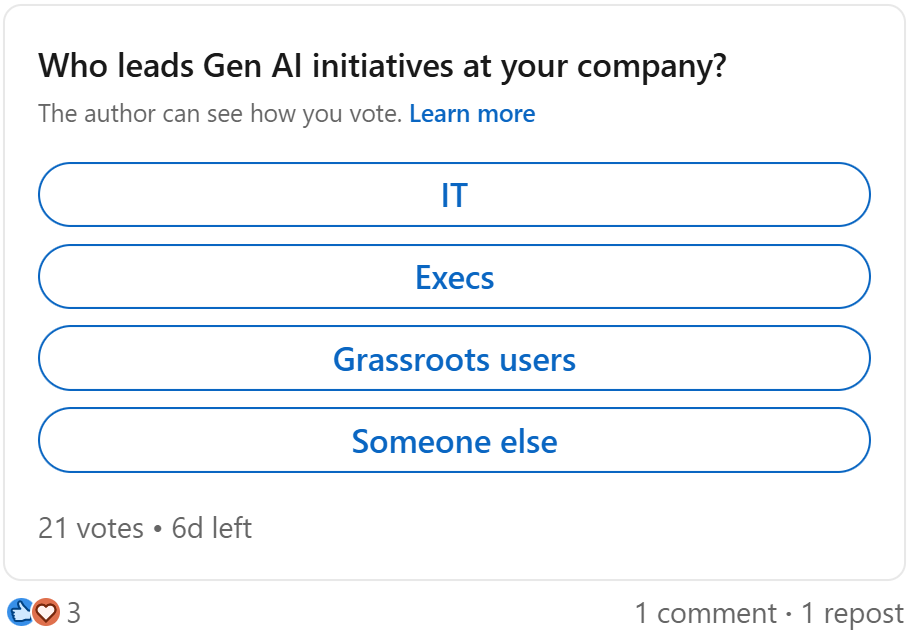Cast your vote for IT leadership
The image size is (912, 635).
pos(455,195)
